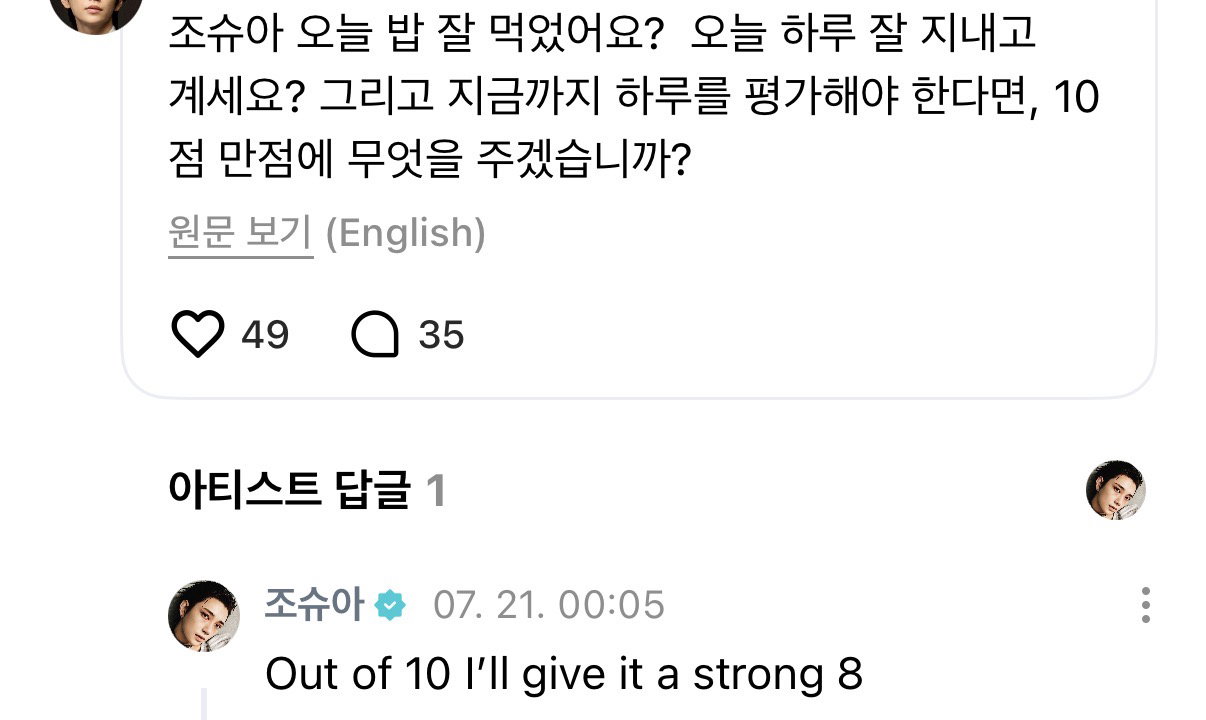Select the post line starting 조슈아 오늘 밥
The width and height of the screenshot is (1206, 720).
pyautogui.click(x=604, y=36)
